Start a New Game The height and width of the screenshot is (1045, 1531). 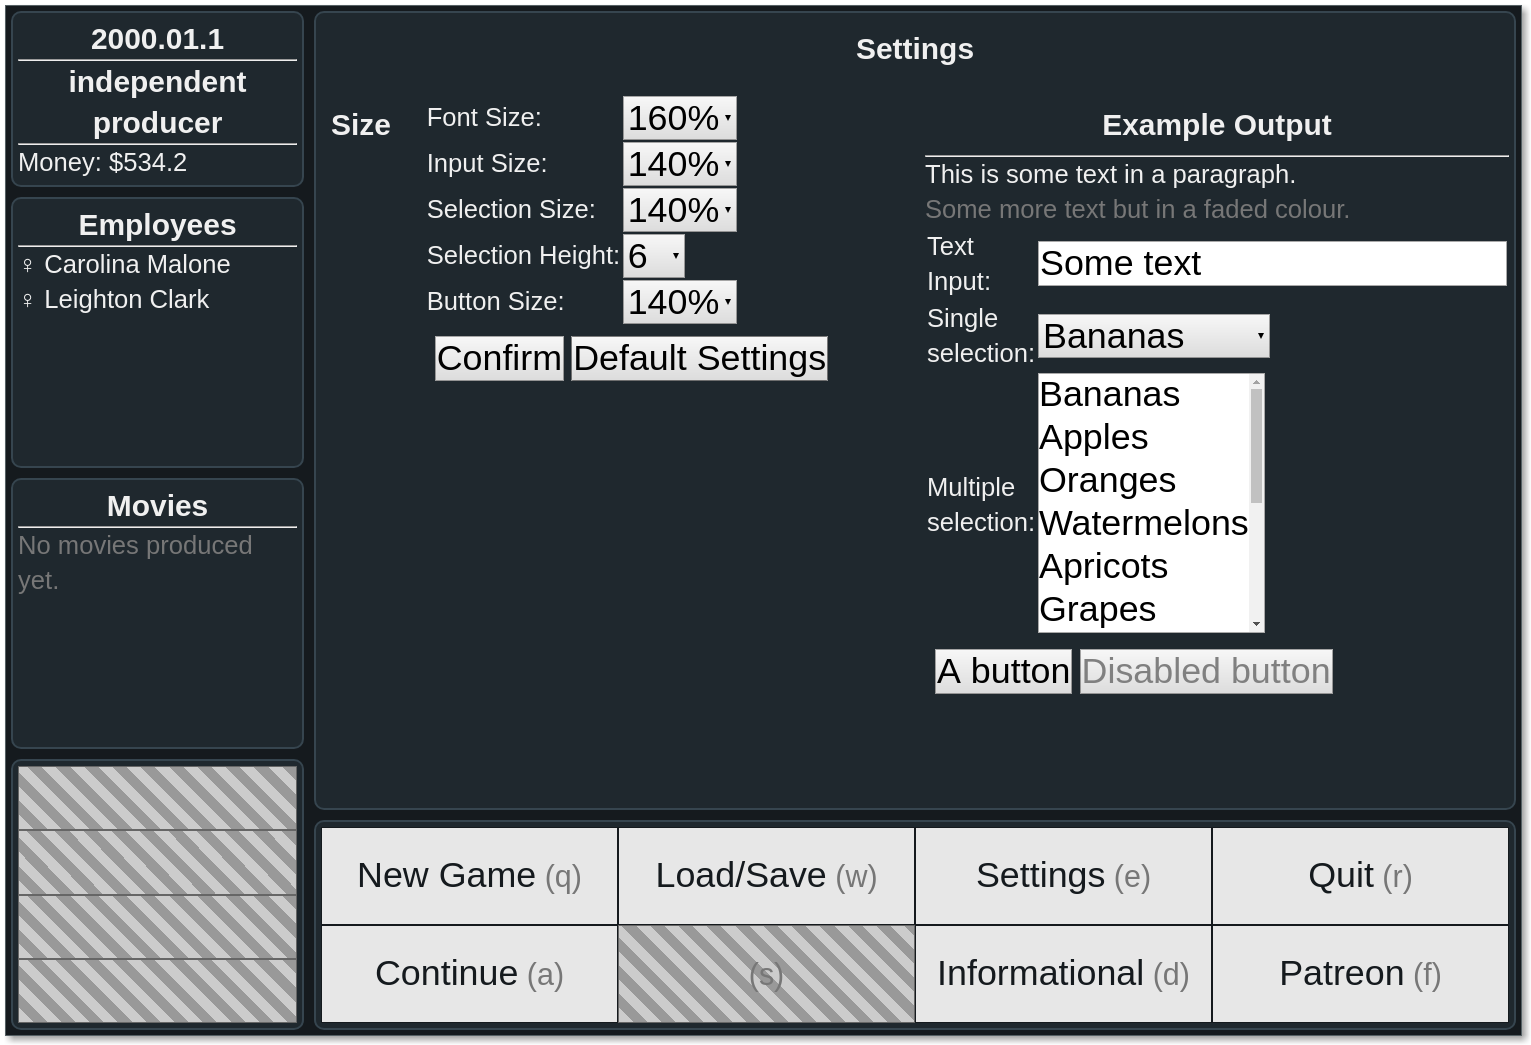click(x=469, y=876)
